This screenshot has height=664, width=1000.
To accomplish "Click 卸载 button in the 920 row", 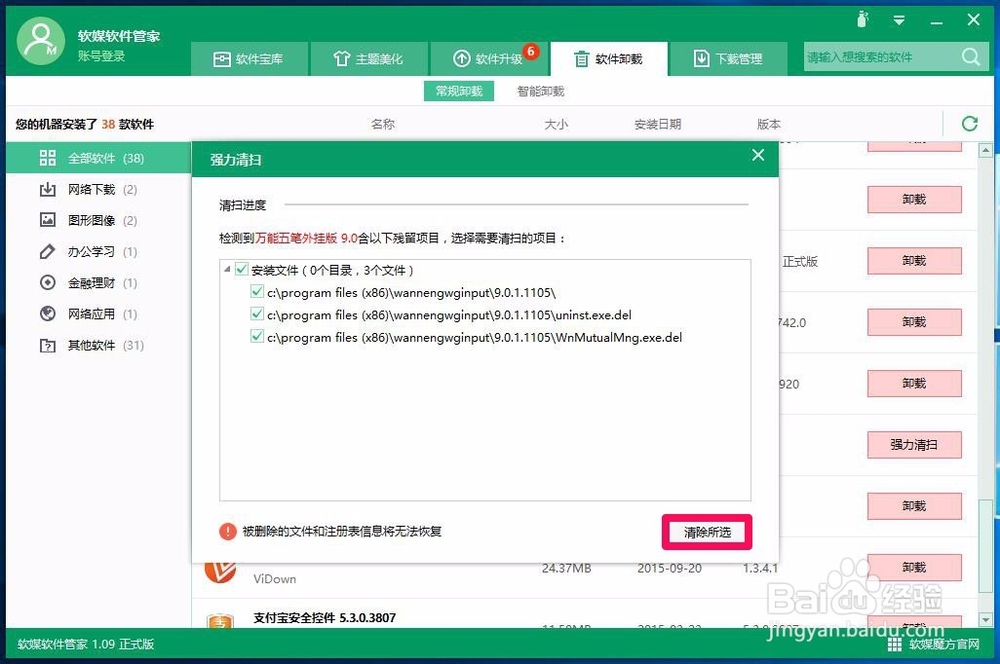I will tap(914, 383).
